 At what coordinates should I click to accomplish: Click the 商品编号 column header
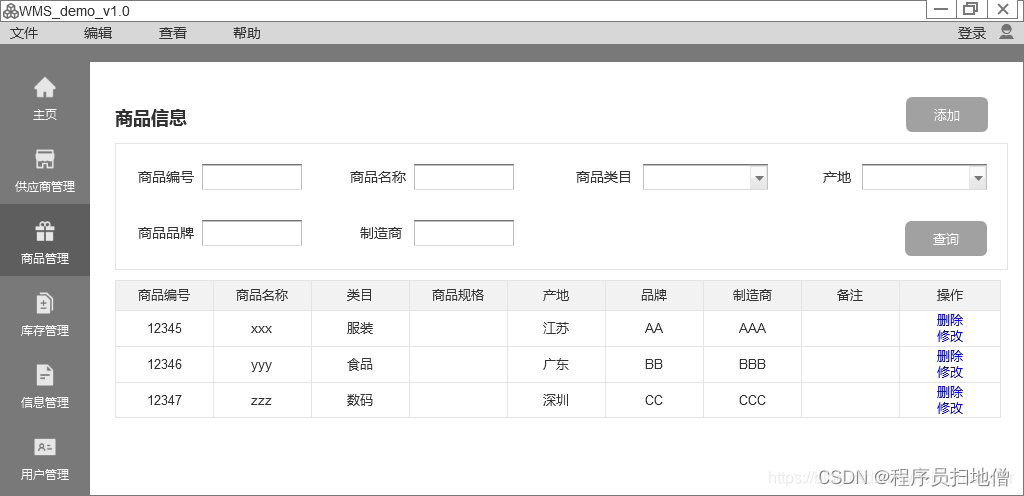[x=165, y=296]
